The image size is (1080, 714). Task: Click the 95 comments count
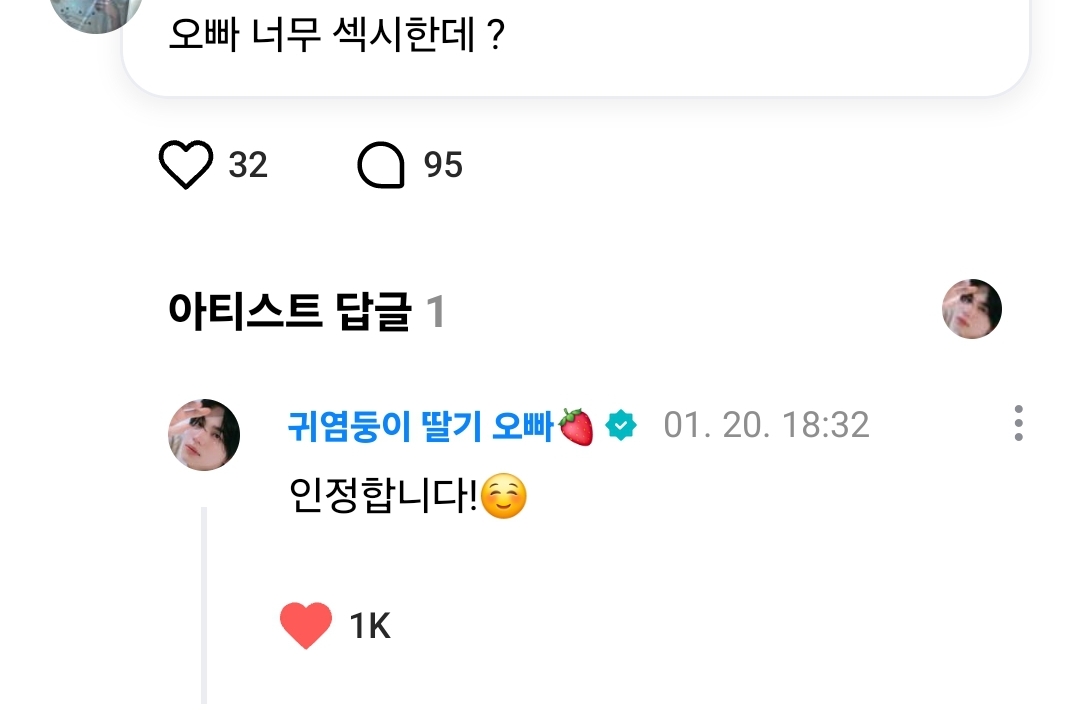[443, 165]
